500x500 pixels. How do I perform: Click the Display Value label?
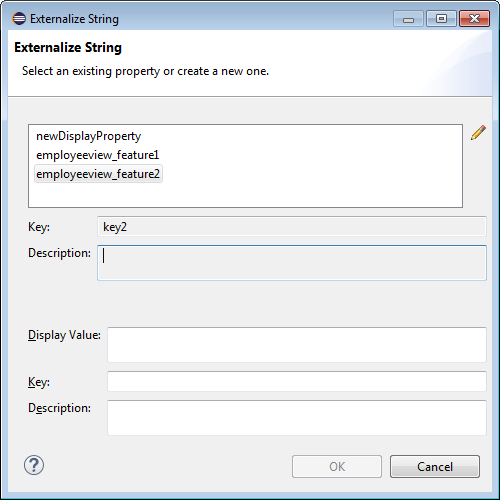pos(64,335)
